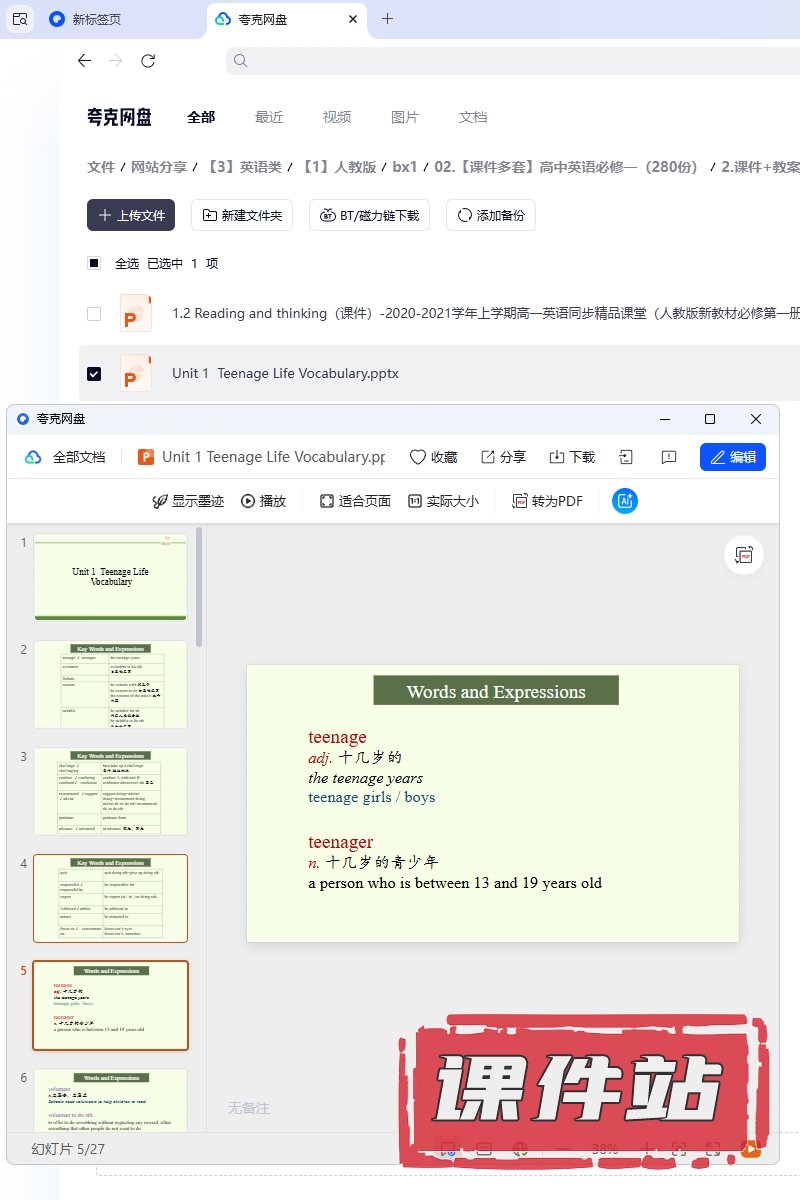This screenshot has width=800, height=1200.
Task: Toggle the 全选 select all checkbox
Action: pos(94,263)
